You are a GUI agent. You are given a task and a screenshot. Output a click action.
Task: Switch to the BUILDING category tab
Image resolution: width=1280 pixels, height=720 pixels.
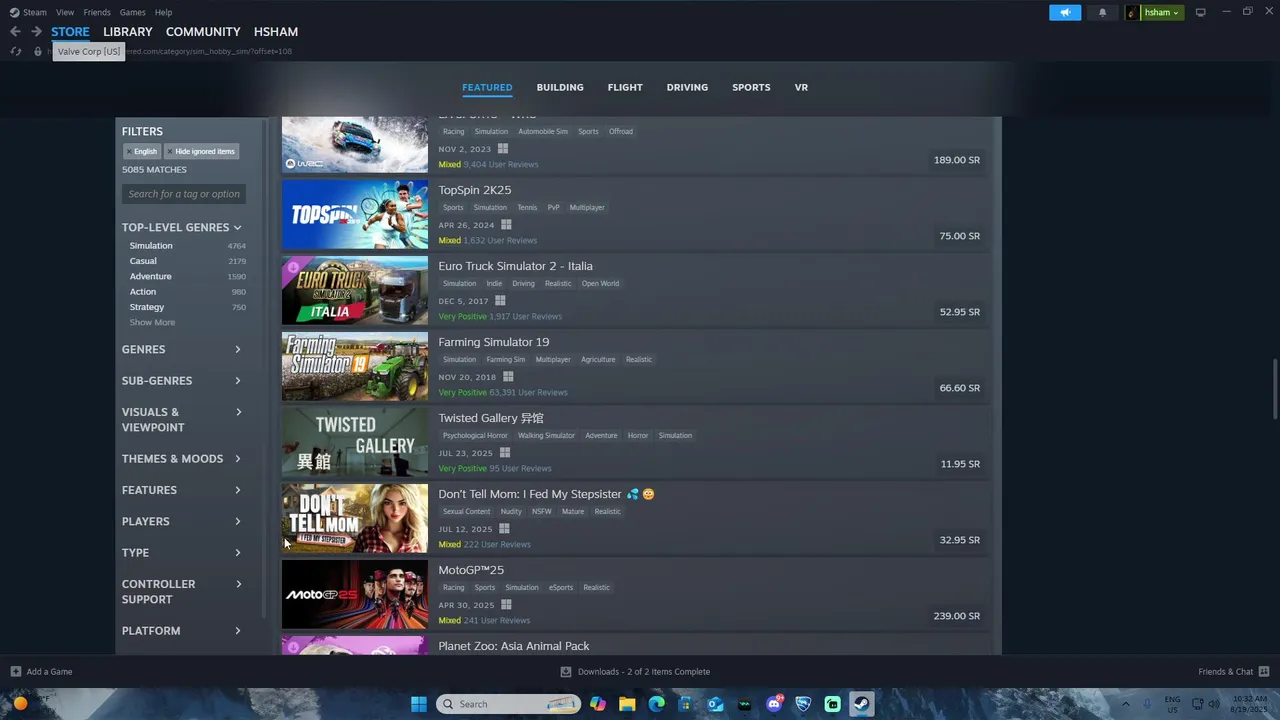(x=560, y=87)
